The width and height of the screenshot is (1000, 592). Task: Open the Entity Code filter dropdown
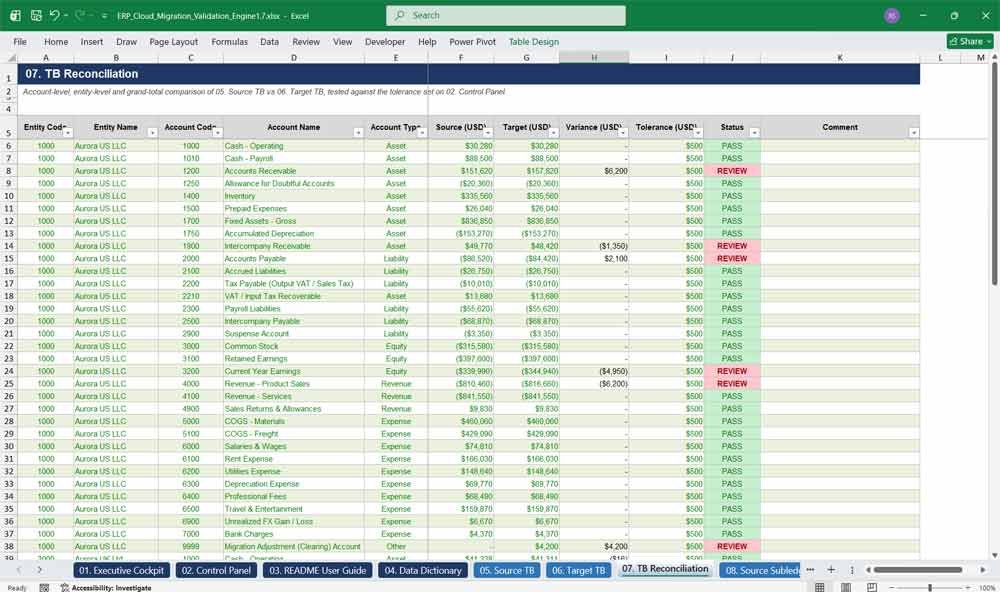tap(68, 133)
